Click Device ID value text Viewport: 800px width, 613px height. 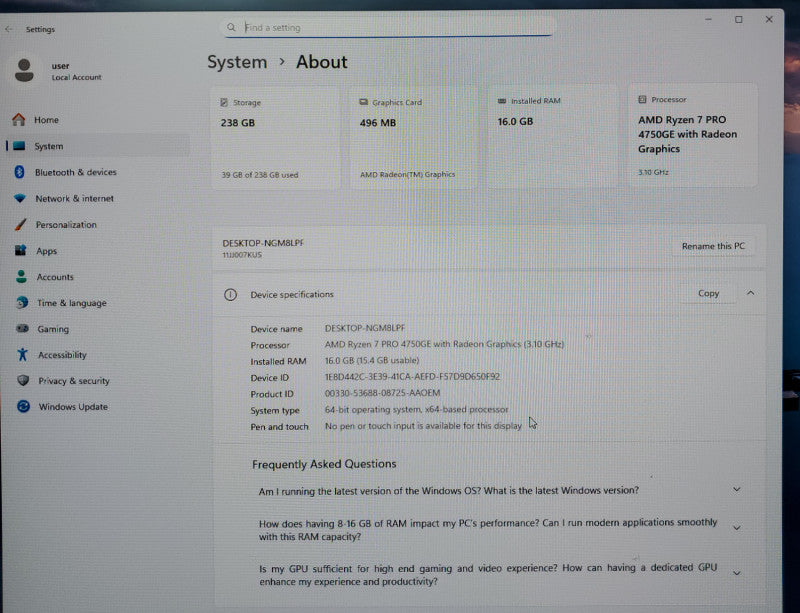[412, 377]
